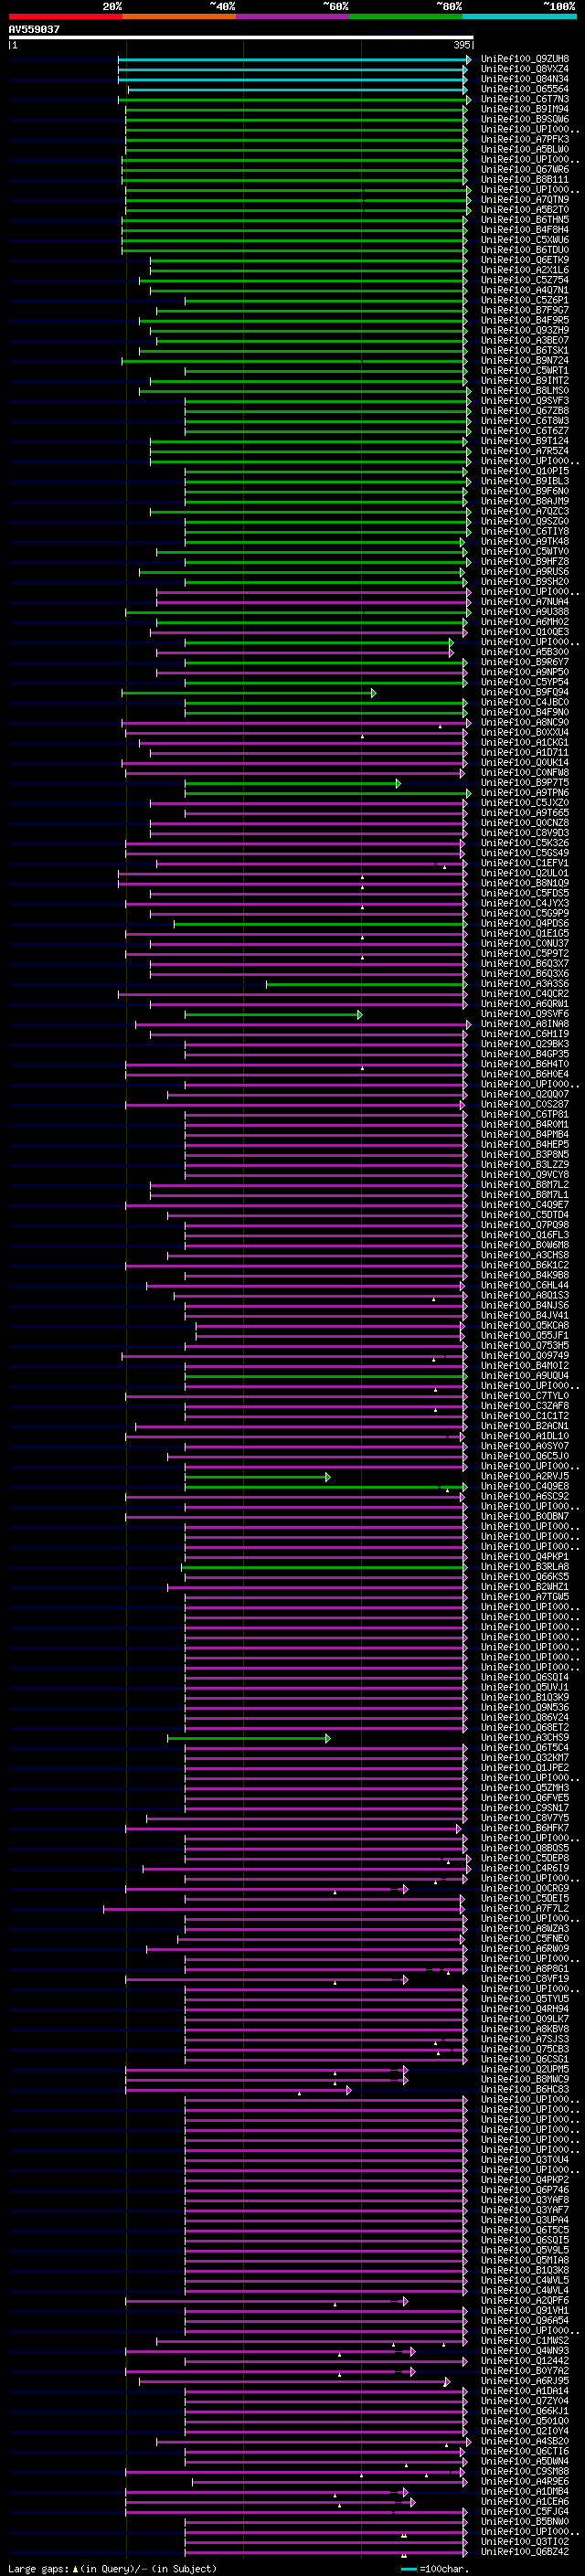Select label UniRef100_A5B2T0

(525, 210)
